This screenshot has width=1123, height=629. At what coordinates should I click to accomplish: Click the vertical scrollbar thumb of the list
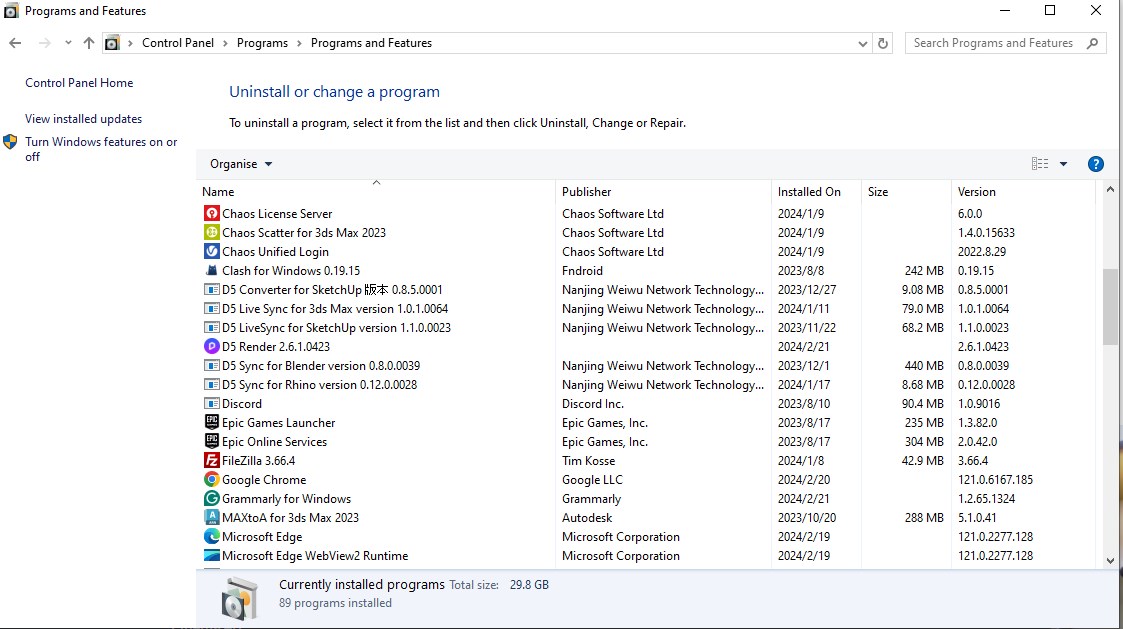point(1109,308)
